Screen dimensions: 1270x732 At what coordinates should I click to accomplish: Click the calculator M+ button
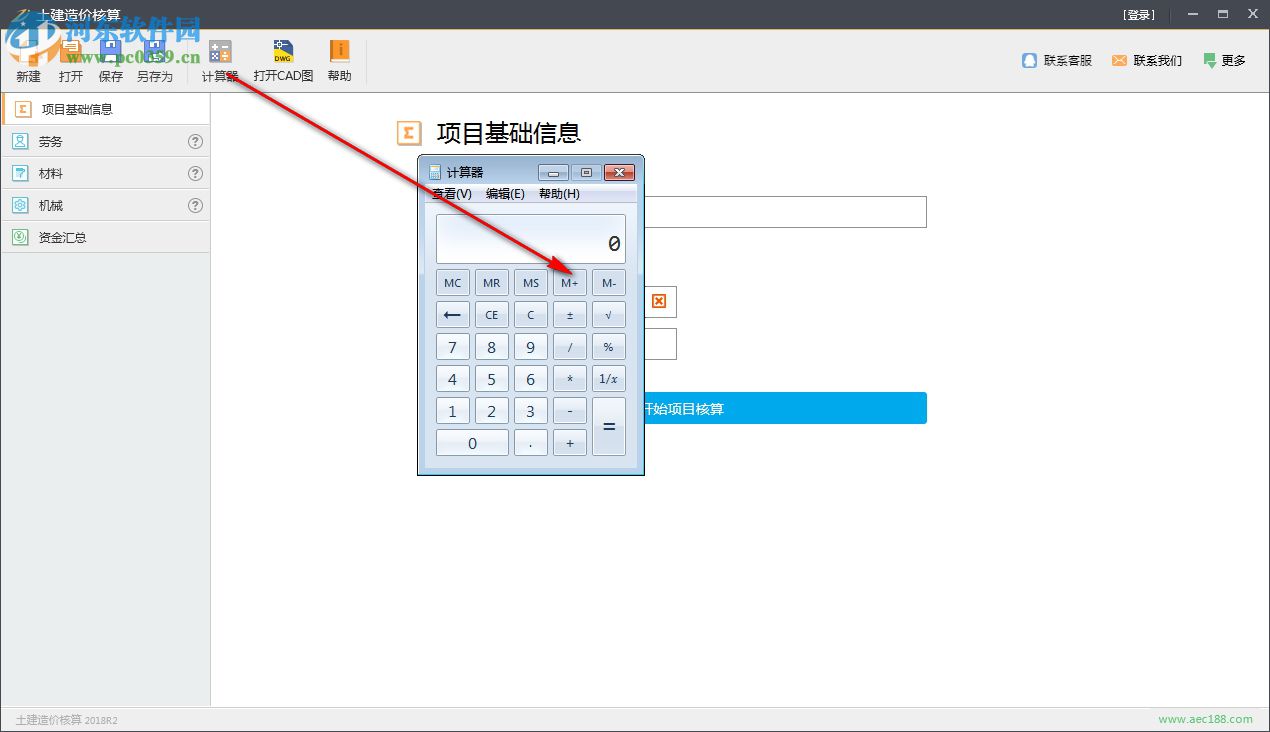coord(570,283)
